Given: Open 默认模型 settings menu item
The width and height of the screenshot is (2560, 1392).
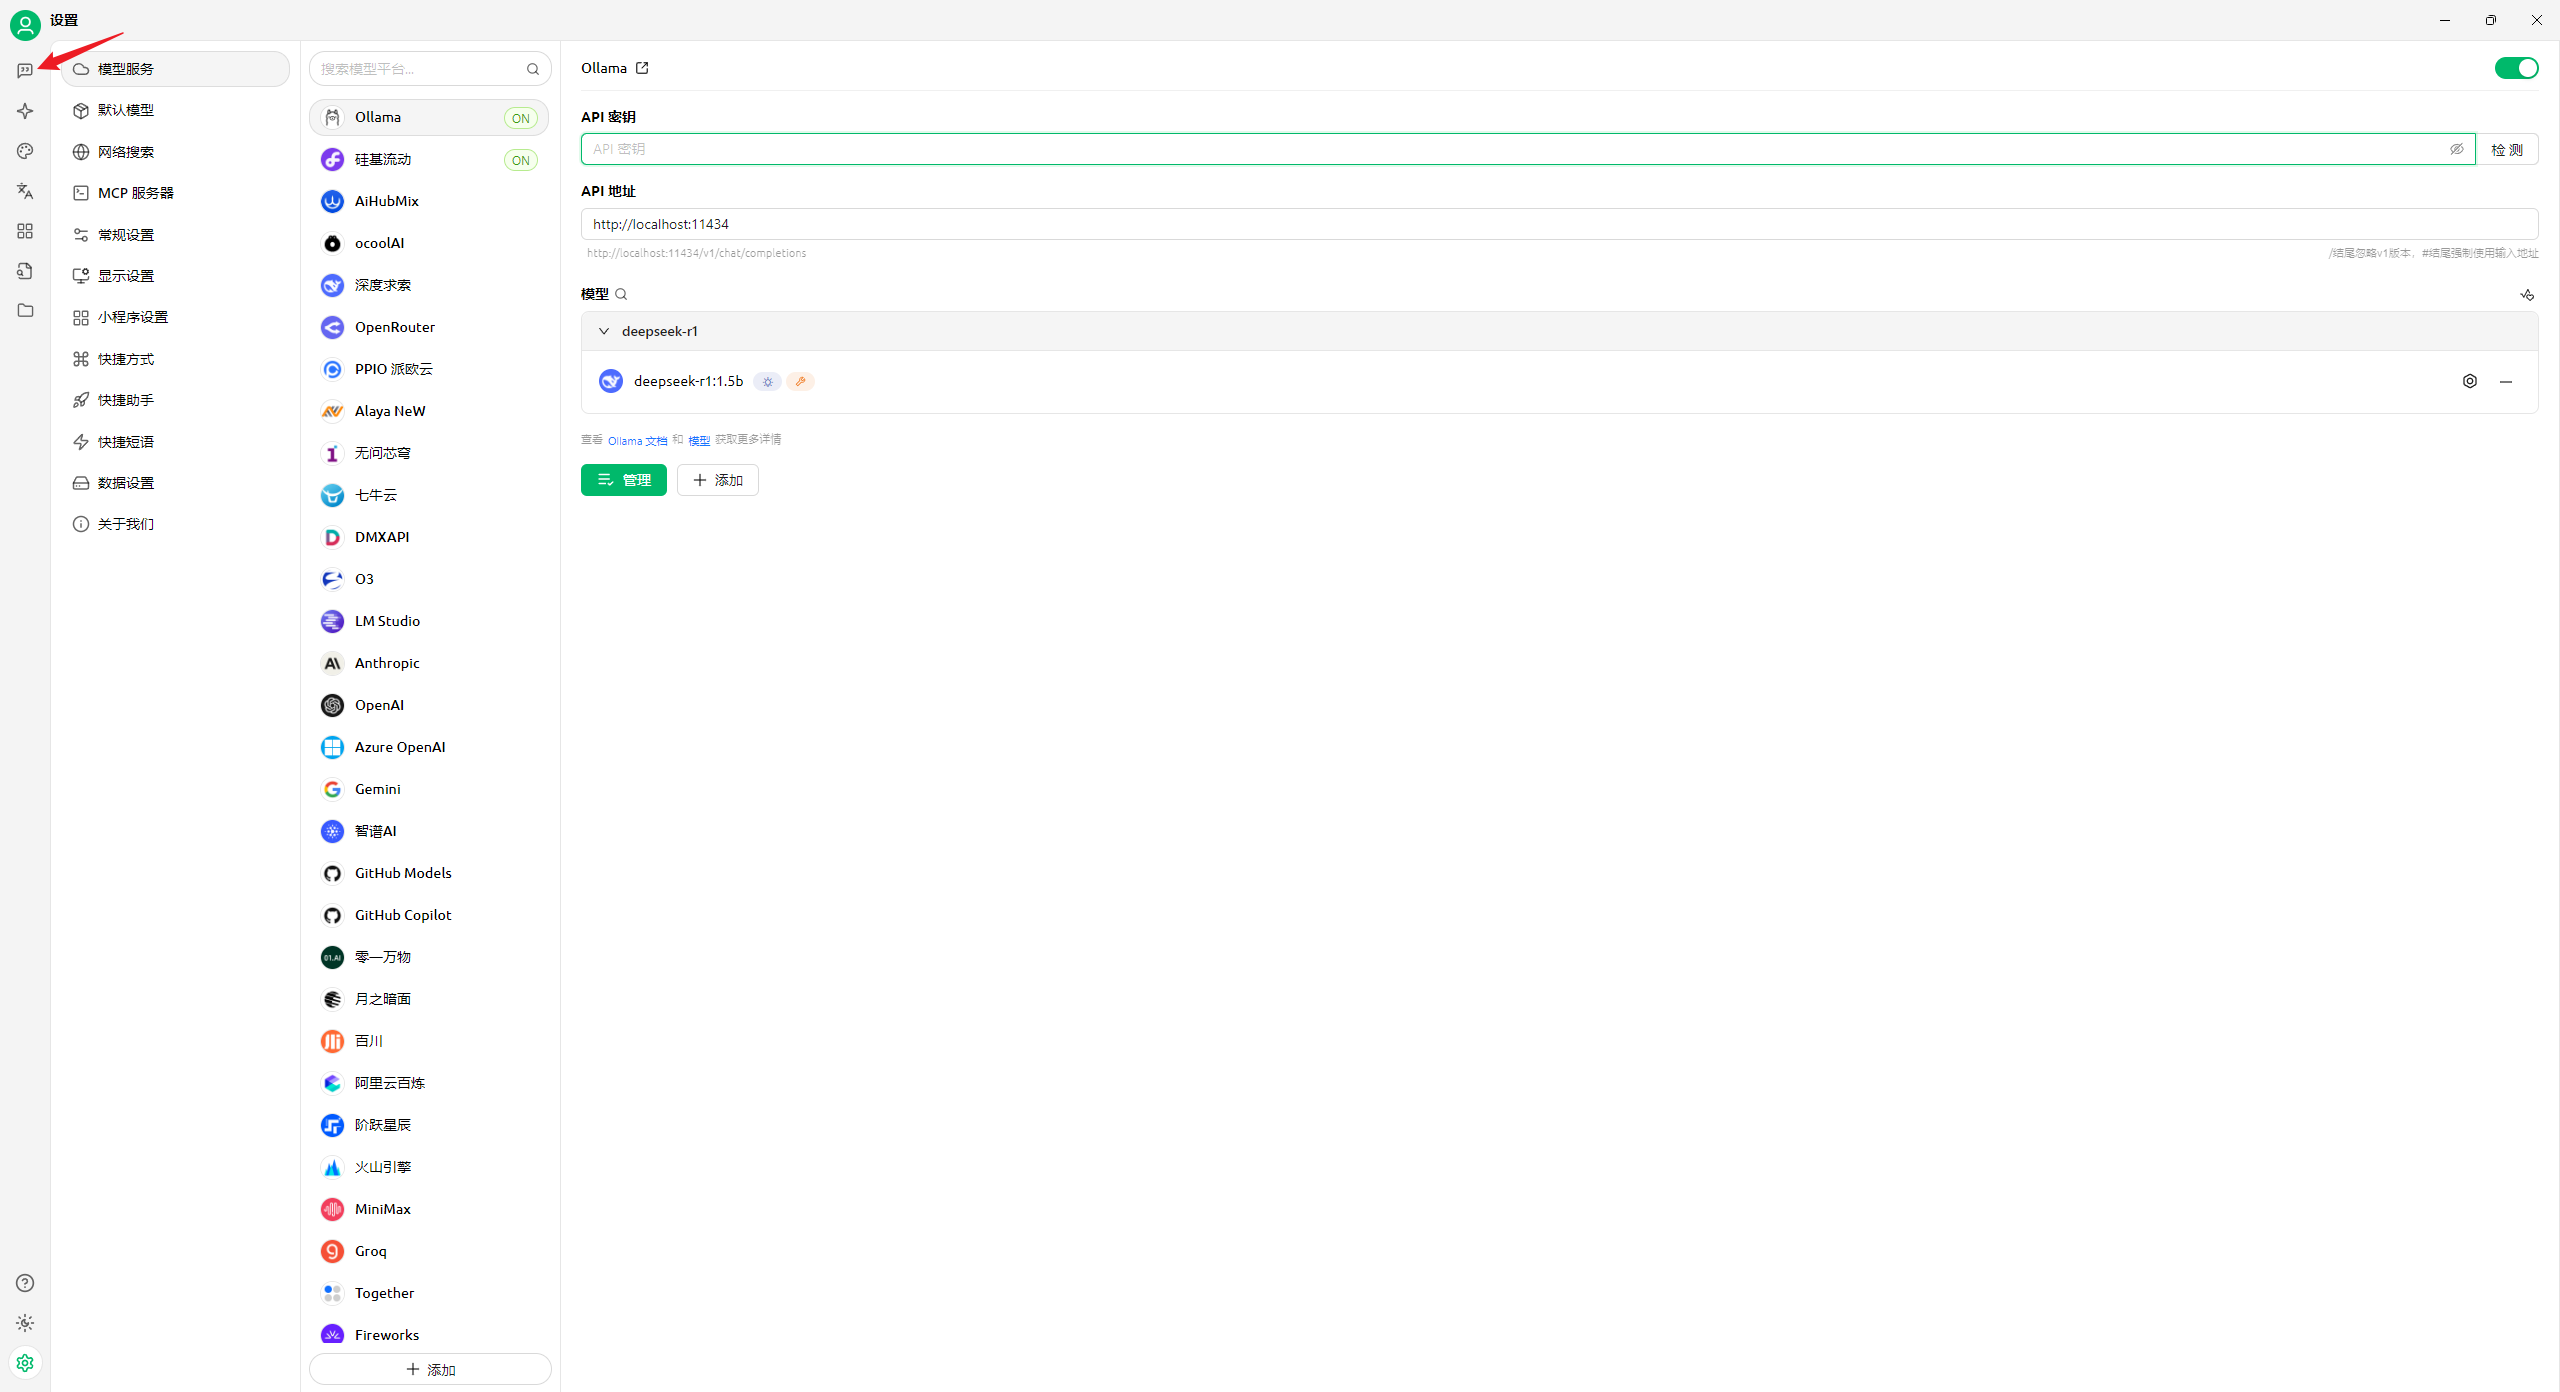Looking at the screenshot, I should click(x=126, y=110).
